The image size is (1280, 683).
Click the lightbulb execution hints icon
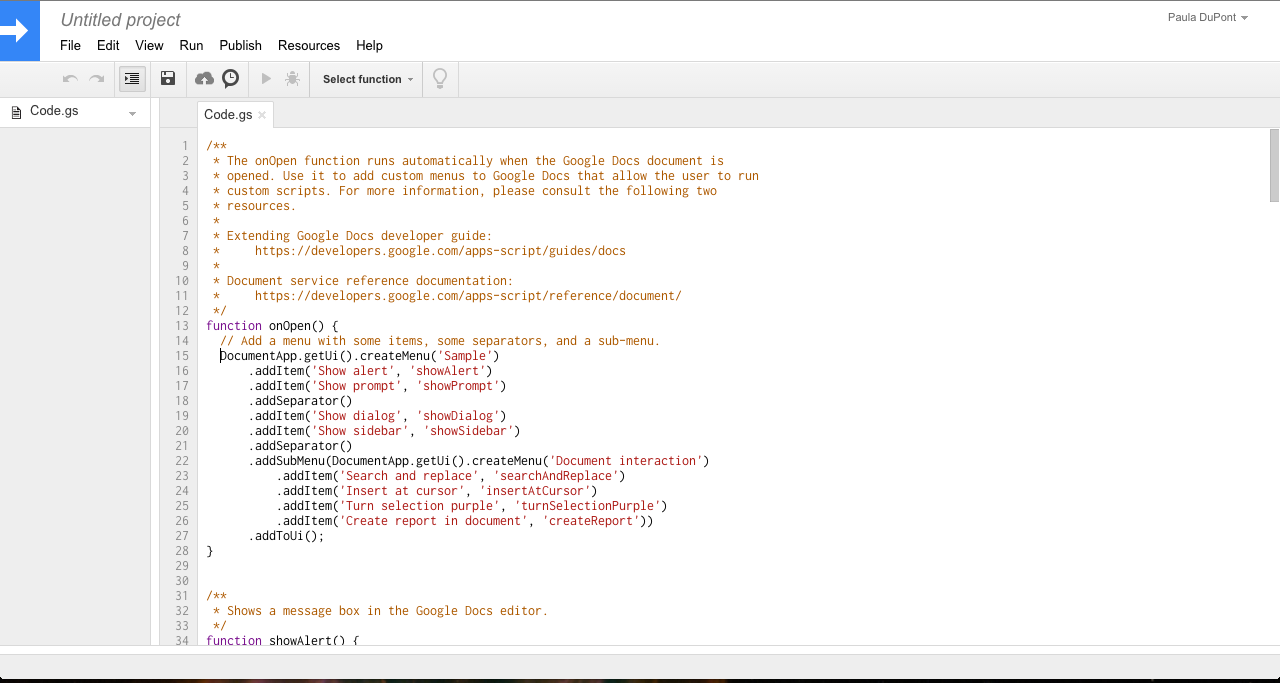(x=439, y=79)
